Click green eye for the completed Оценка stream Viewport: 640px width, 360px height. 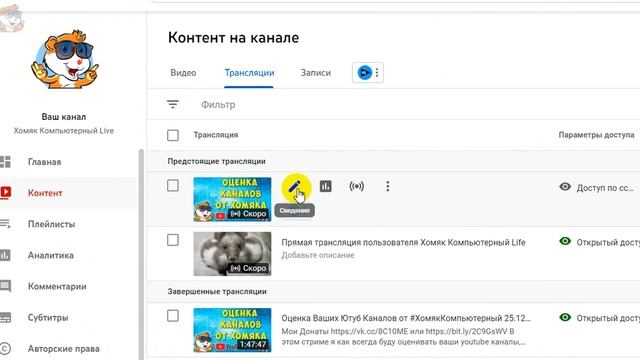tap(565, 317)
